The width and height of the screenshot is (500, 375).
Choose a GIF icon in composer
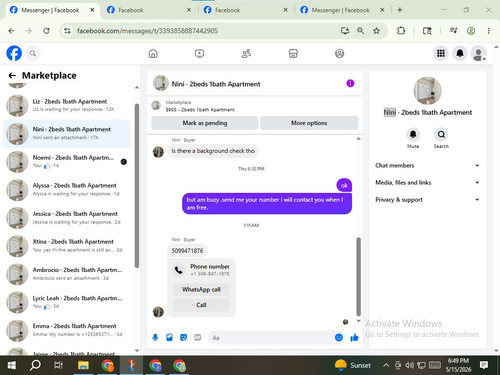coord(198,338)
